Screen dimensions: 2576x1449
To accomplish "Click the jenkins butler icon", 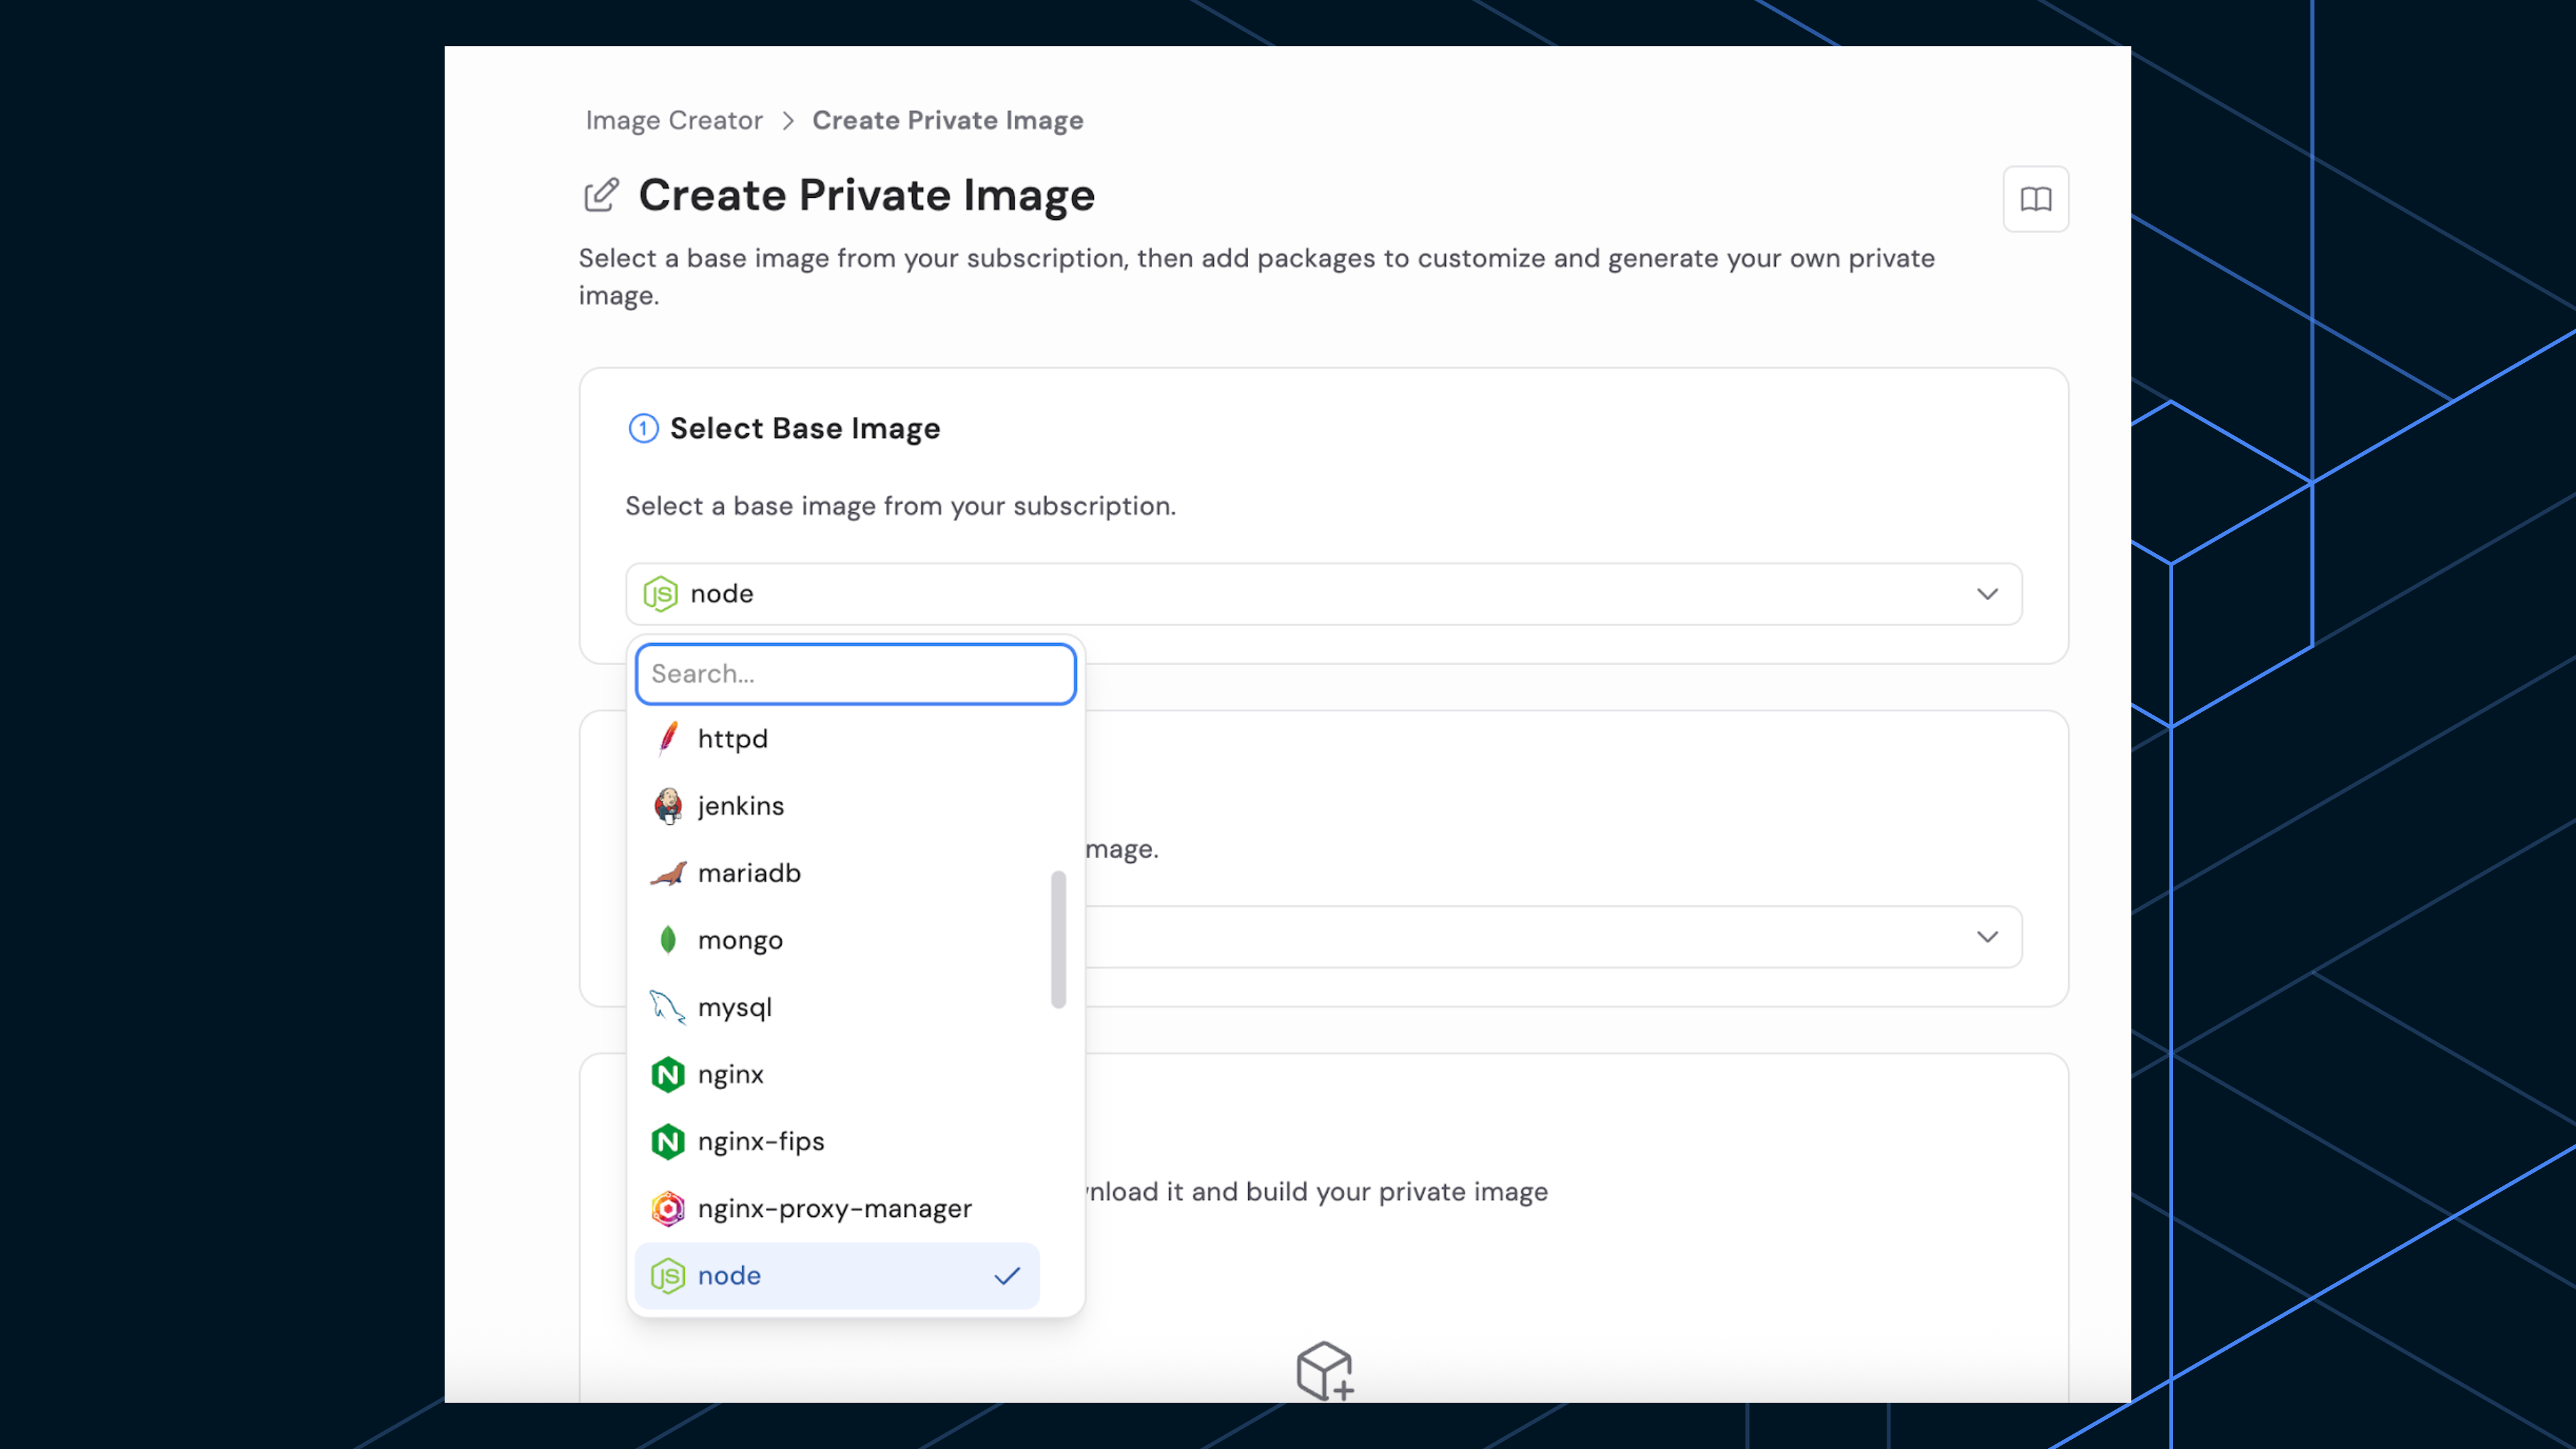I will 668,806.
